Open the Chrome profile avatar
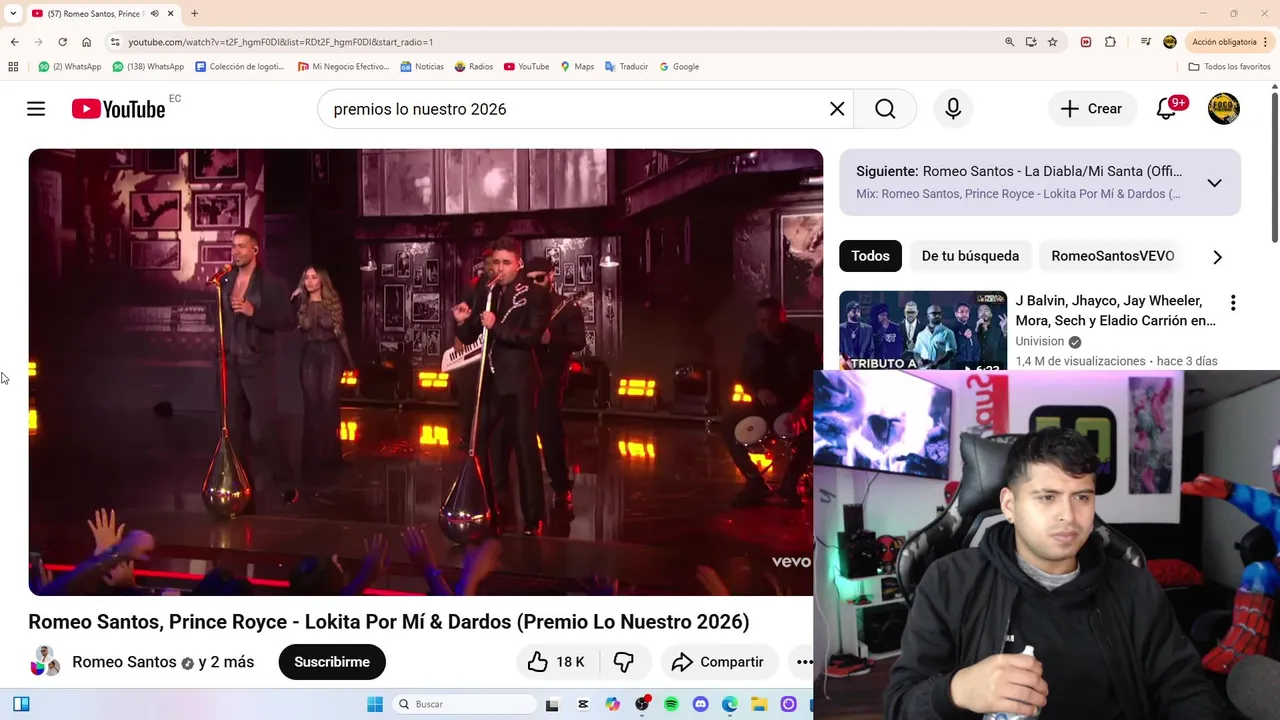 coord(1170,42)
